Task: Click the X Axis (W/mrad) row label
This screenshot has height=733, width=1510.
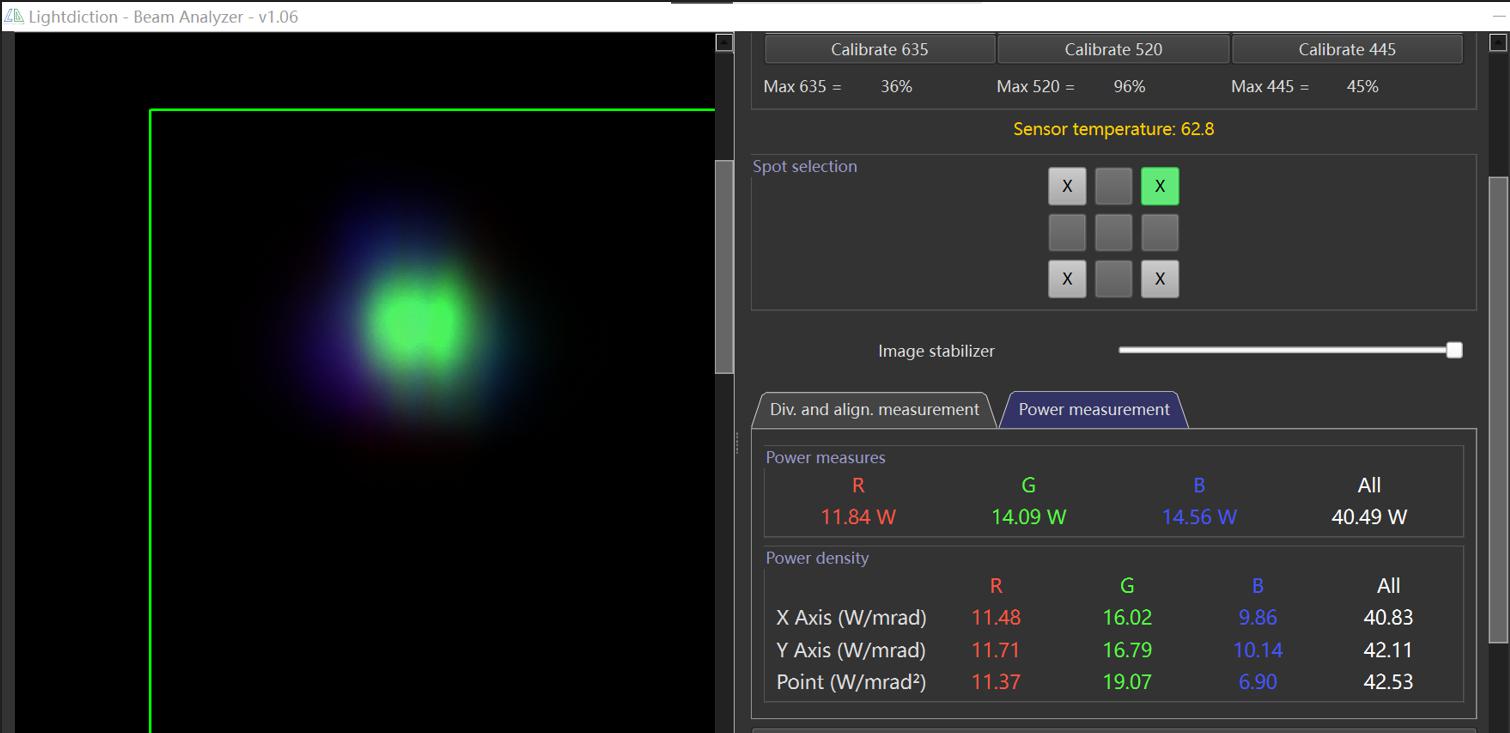Action: click(851, 618)
